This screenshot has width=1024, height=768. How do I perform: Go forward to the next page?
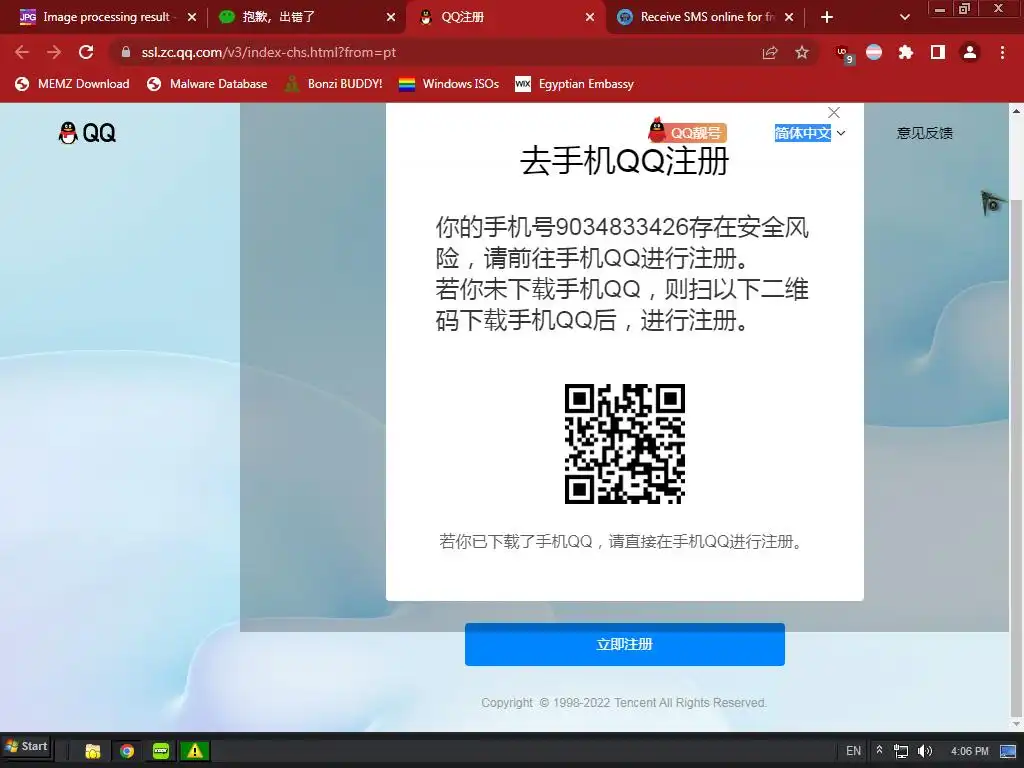pyautogui.click(x=54, y=52)
